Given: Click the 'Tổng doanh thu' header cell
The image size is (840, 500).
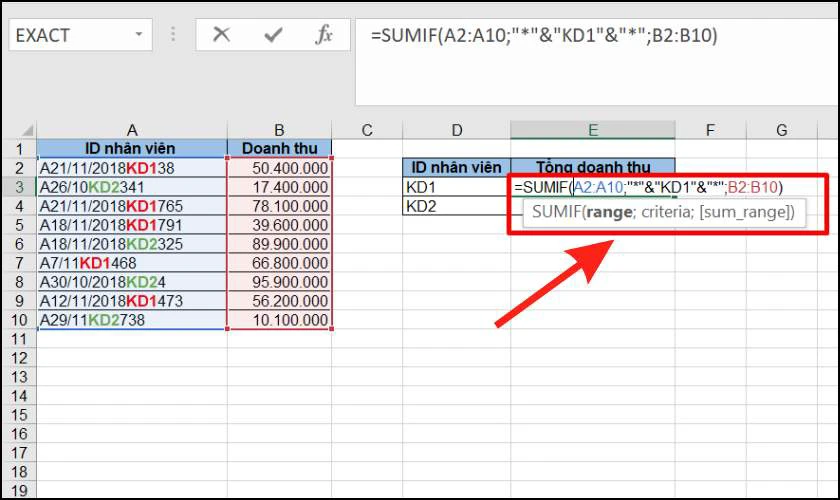Looking at the screenshot, I should (x=593, y=167).
